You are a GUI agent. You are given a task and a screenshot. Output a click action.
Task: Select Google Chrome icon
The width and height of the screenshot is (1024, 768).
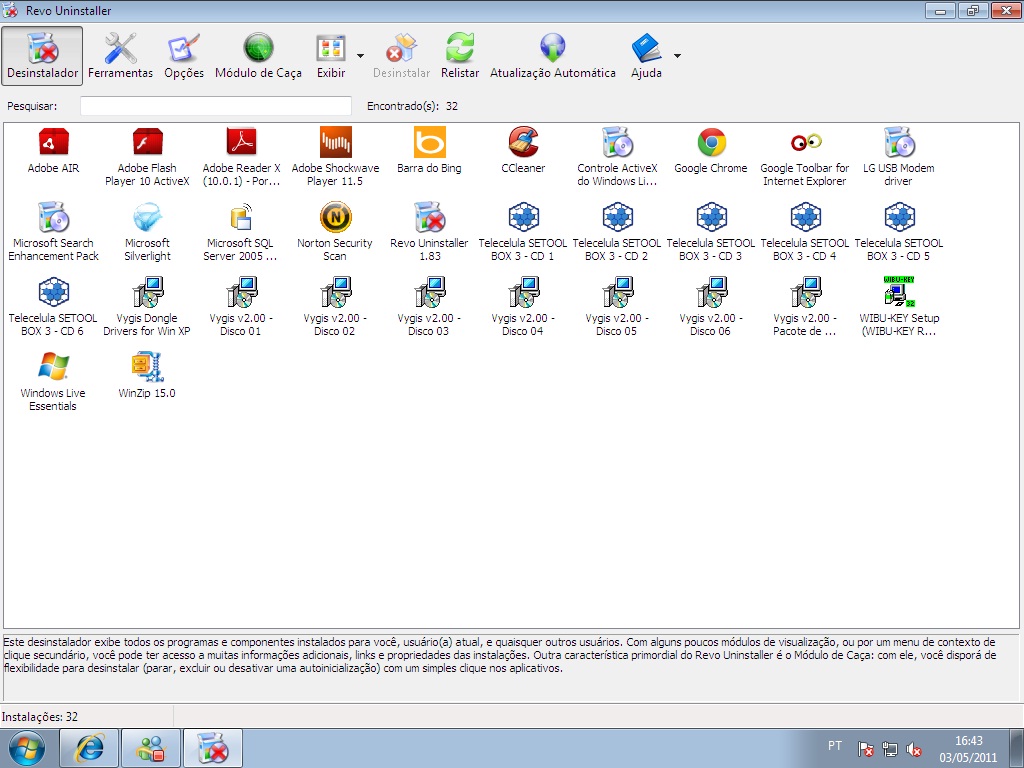pyautogui.click(x=711, y=151)
